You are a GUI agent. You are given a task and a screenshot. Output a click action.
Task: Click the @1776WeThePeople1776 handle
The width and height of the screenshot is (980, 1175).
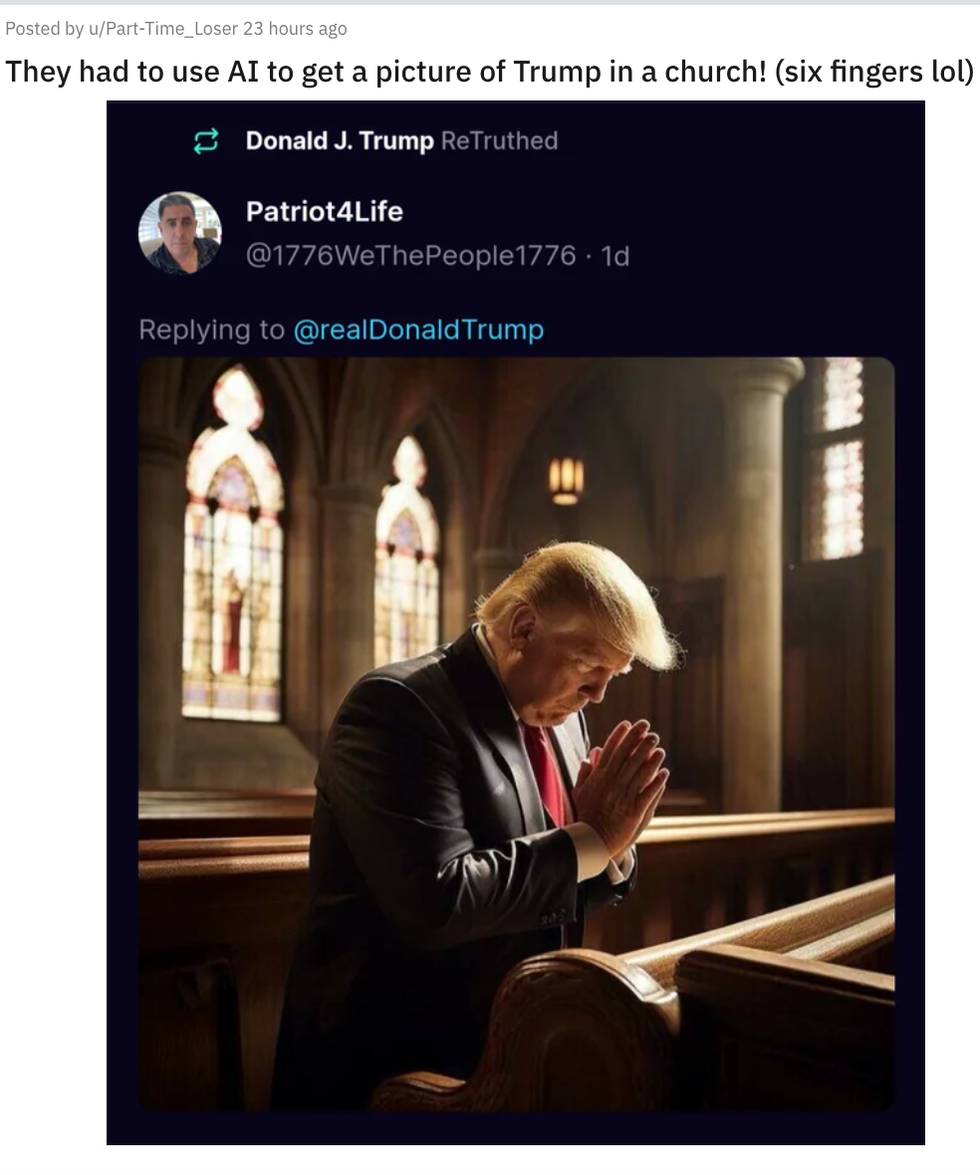[x=411, y=256]
